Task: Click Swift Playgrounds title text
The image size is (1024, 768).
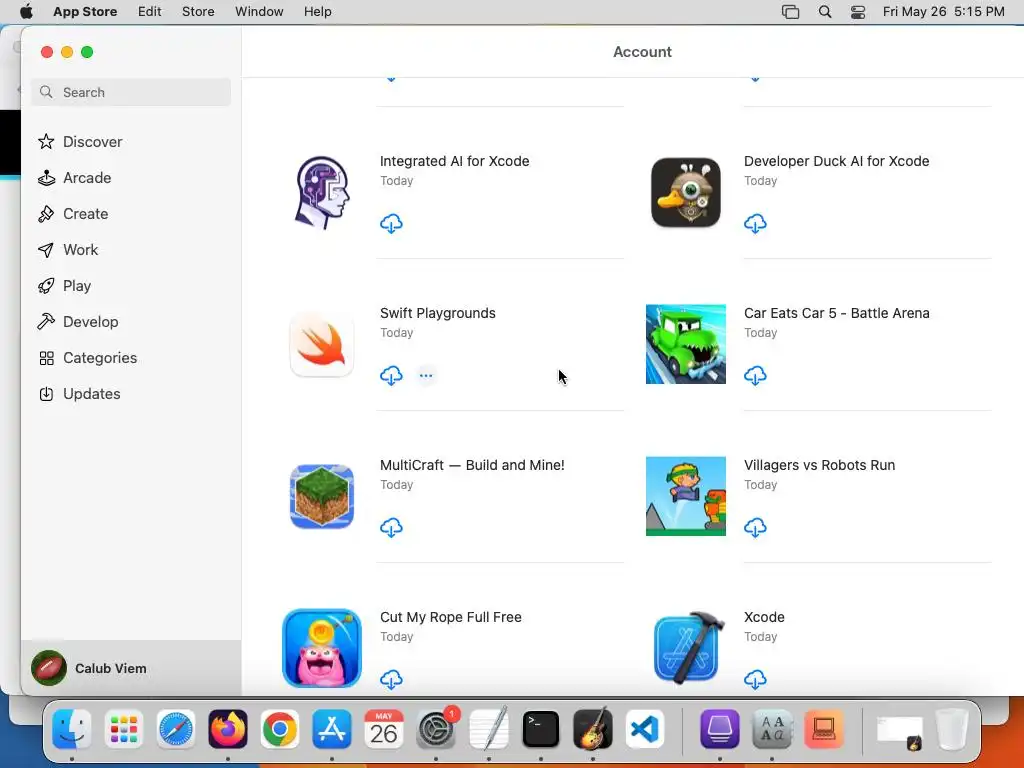Action: (x=438, y=313)
